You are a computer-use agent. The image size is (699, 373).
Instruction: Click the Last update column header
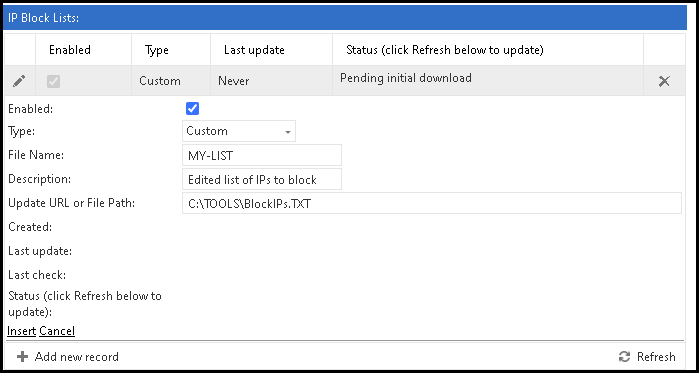pyautogui.click(x=254, y=50)
